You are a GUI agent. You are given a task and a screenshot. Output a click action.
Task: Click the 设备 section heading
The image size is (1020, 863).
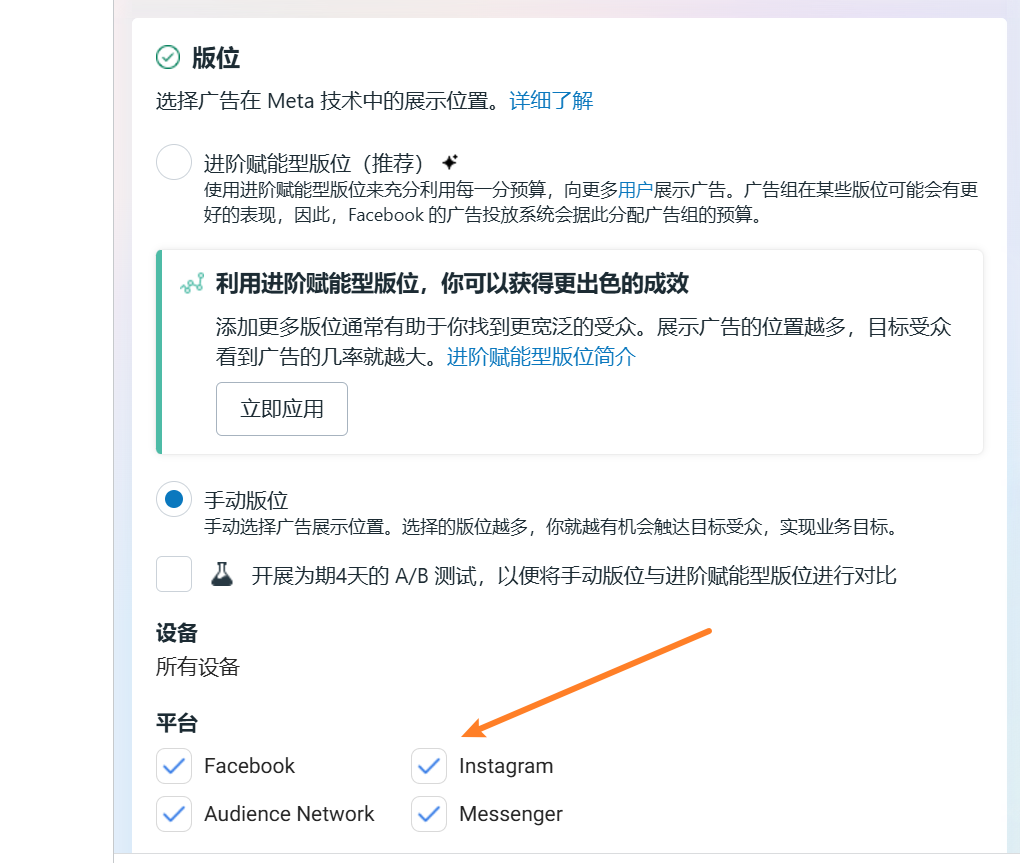(x=177, y=633)
